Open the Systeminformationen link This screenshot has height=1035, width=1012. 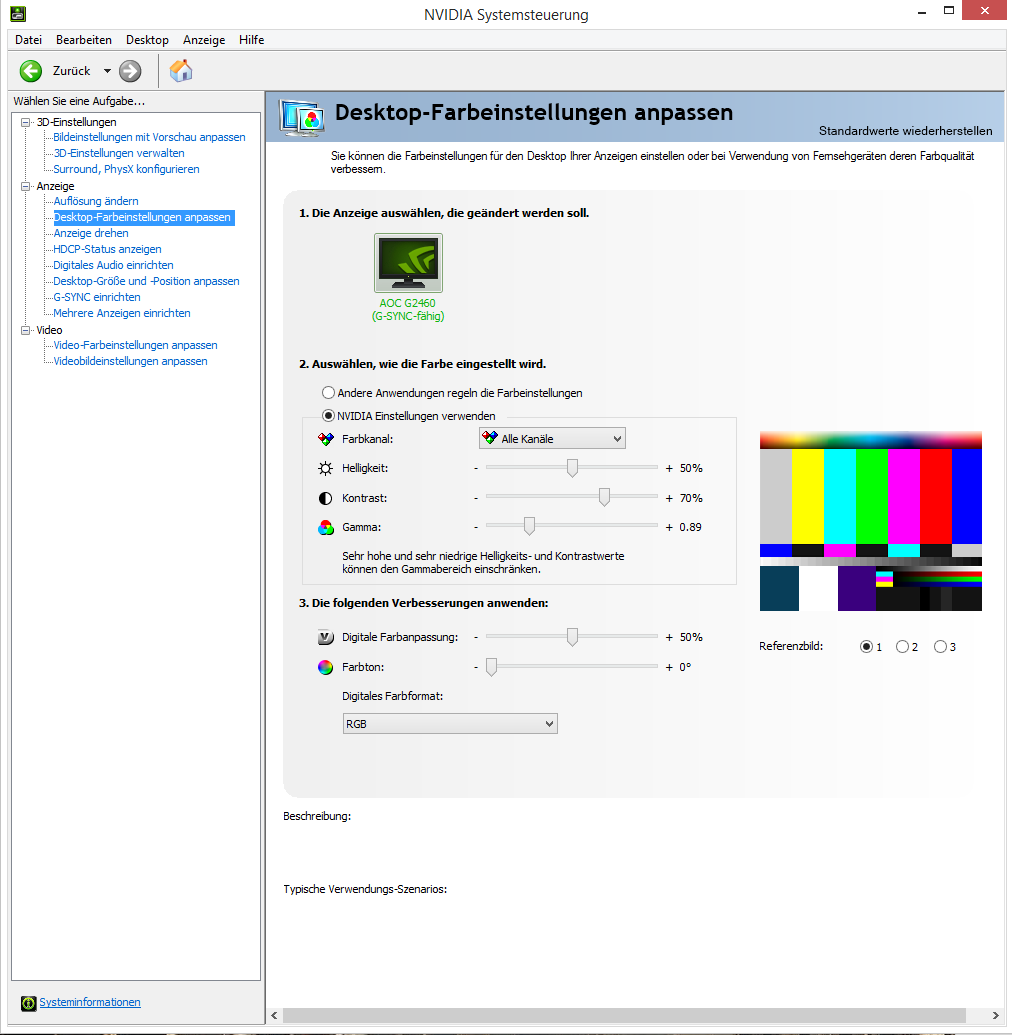tap(90, 1002)
